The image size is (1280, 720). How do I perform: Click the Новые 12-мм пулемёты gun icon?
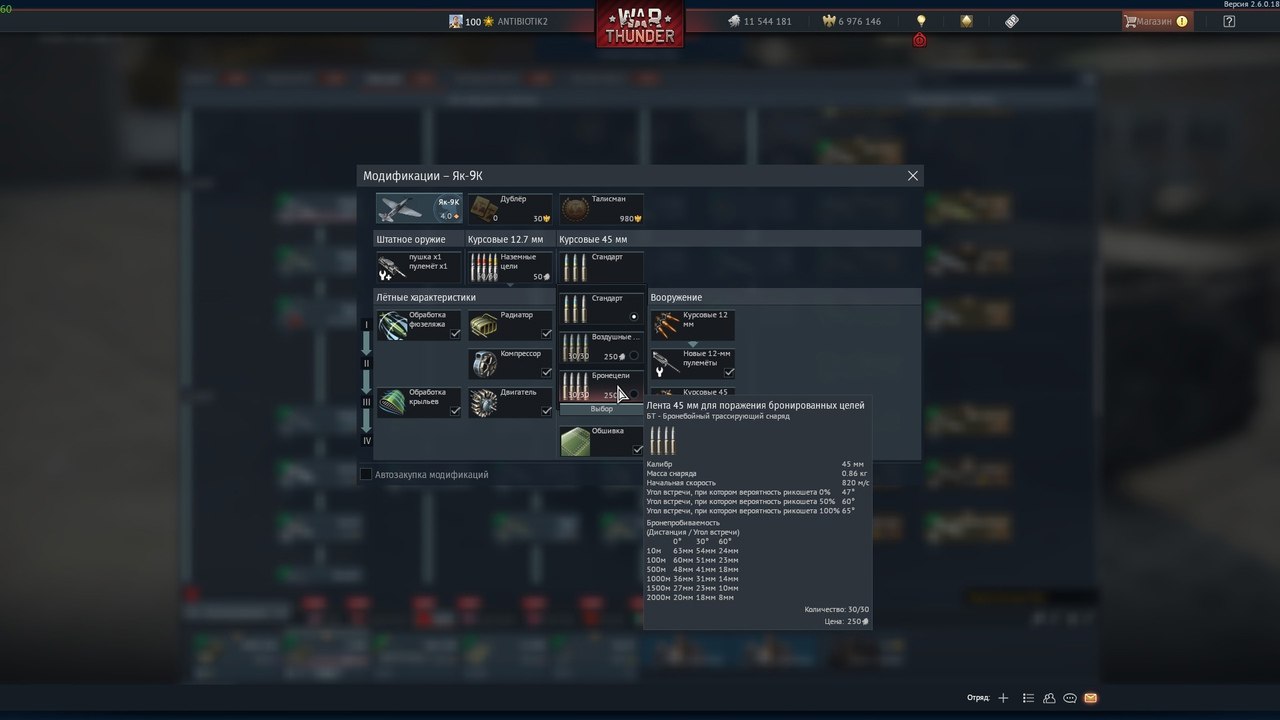666,363
